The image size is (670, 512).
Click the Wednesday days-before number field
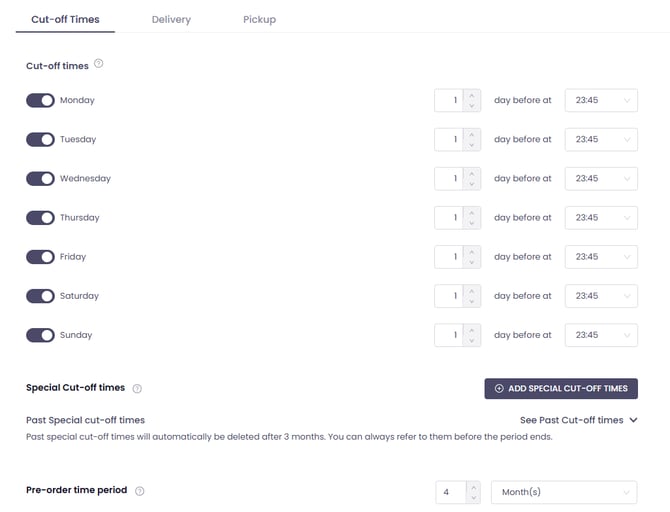click(449, 179)
